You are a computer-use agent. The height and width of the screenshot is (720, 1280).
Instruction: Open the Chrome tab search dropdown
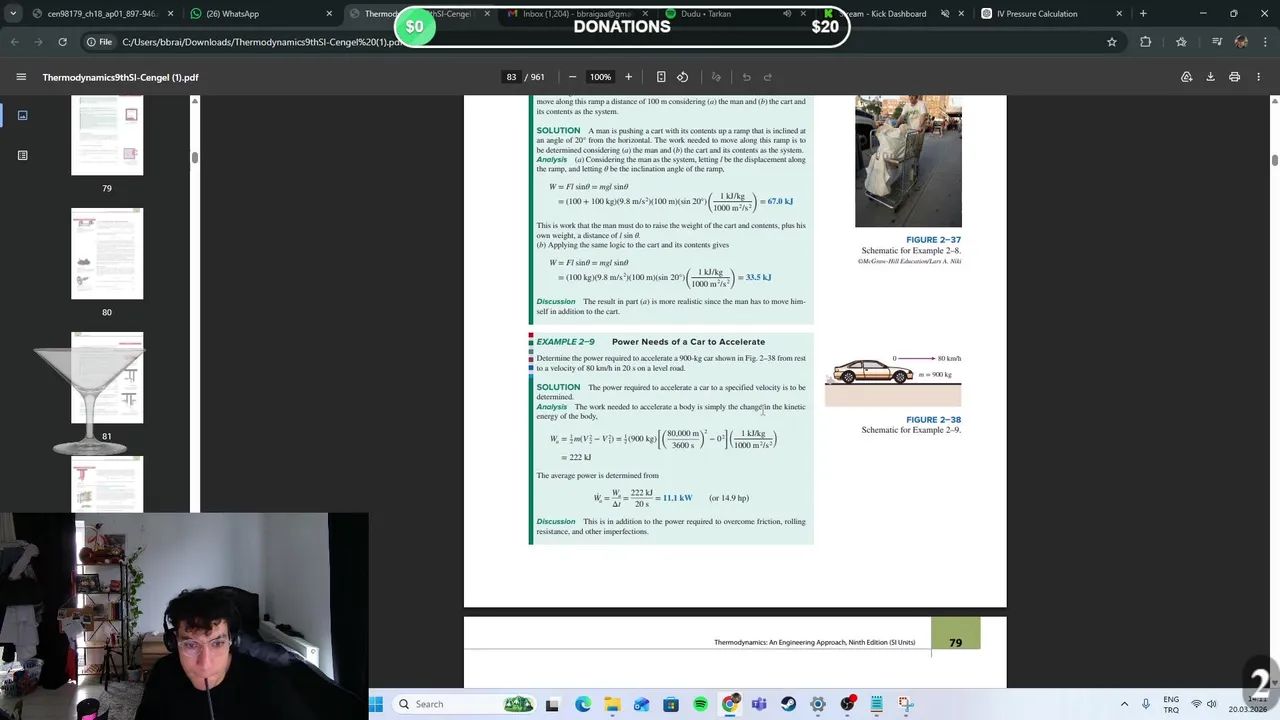click(x=13, y=14)
